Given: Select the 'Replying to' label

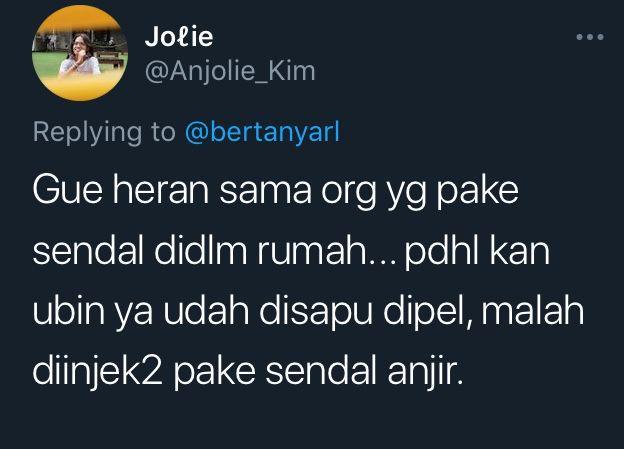Looking at the screenshot, I should click(x=104, y=132).
